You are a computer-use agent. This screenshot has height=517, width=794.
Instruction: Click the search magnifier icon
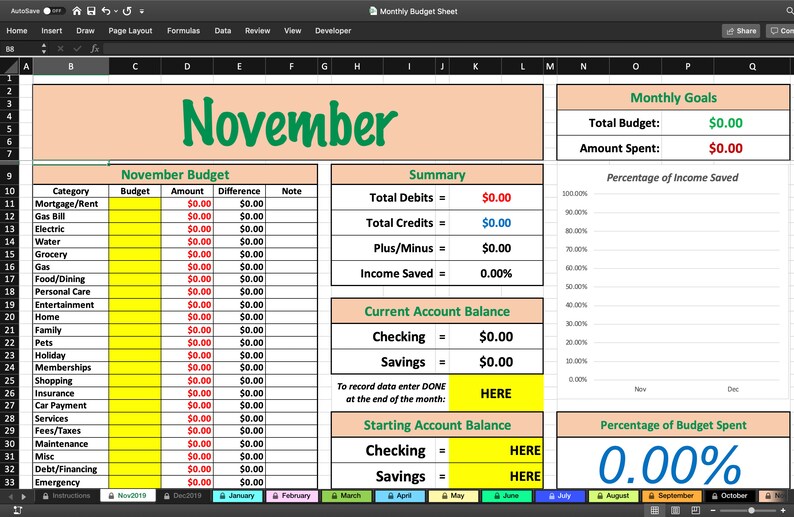[789, 11]
